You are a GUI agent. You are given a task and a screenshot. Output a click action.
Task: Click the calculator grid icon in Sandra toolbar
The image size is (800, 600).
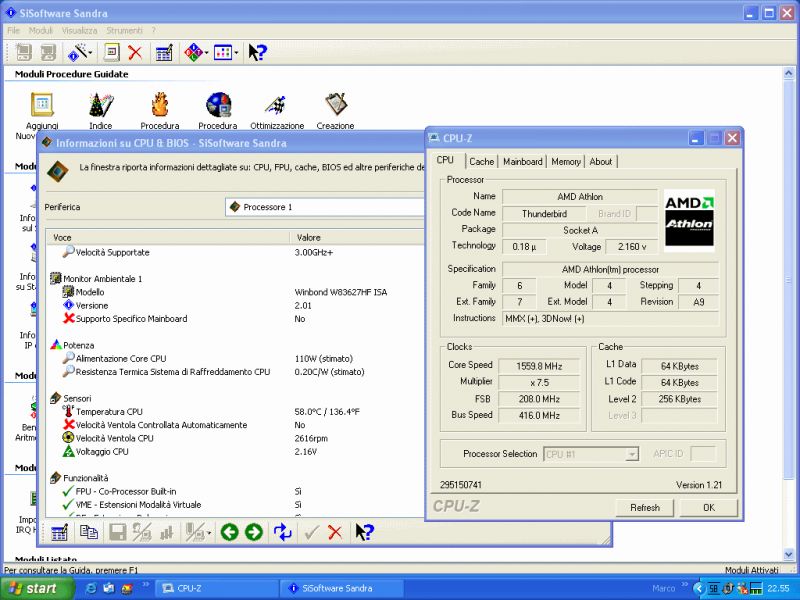click(164, 52)
